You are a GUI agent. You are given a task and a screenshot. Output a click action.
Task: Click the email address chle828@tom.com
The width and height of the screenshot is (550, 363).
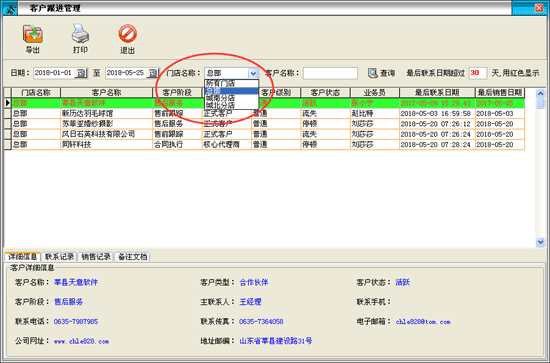click(x=423, y=322)
